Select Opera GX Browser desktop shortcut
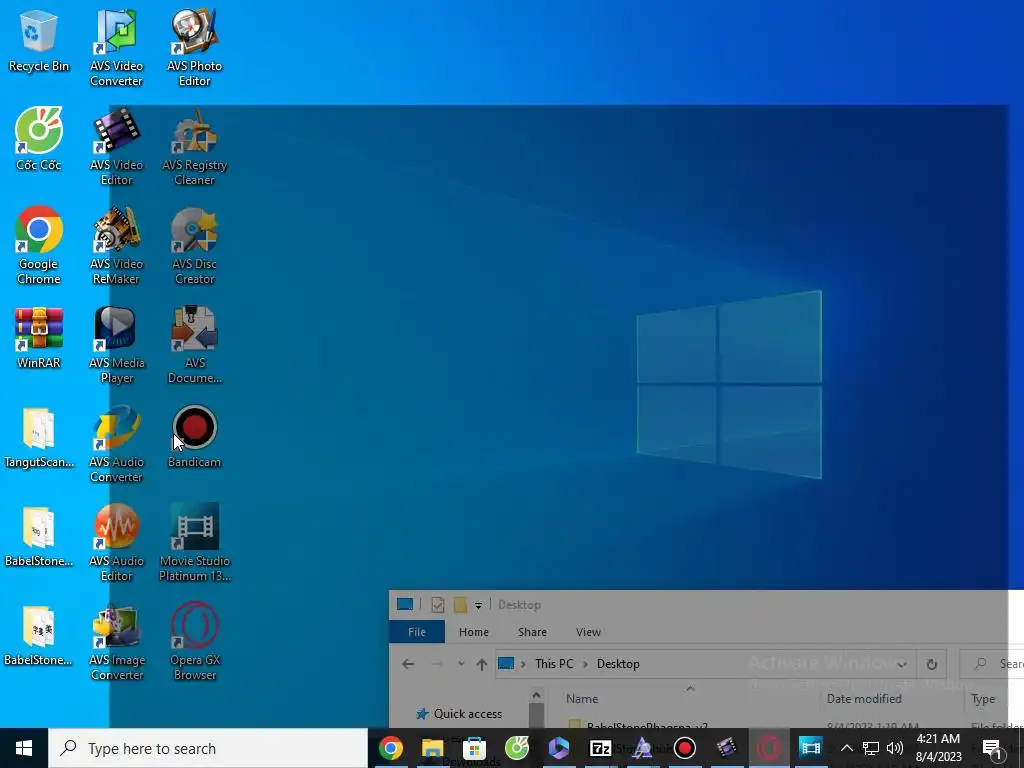Image resolution: width=1024 pixels, height=768 pixels. pos(195,643)
